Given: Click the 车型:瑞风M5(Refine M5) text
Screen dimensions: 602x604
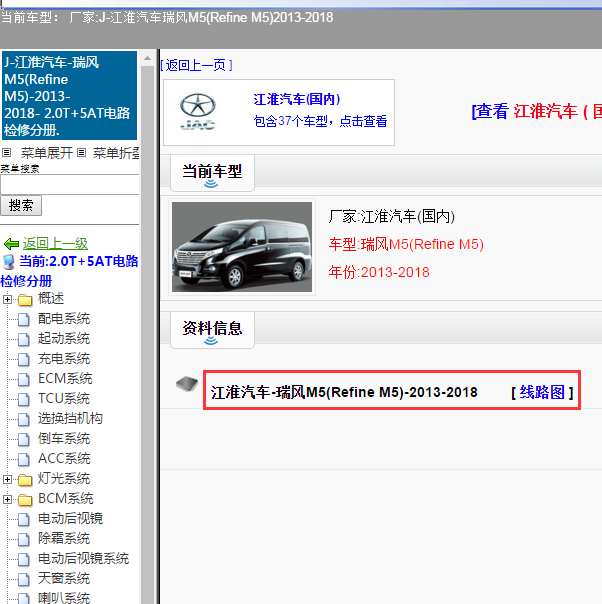Looking at the screenshot, I should 406,244.
